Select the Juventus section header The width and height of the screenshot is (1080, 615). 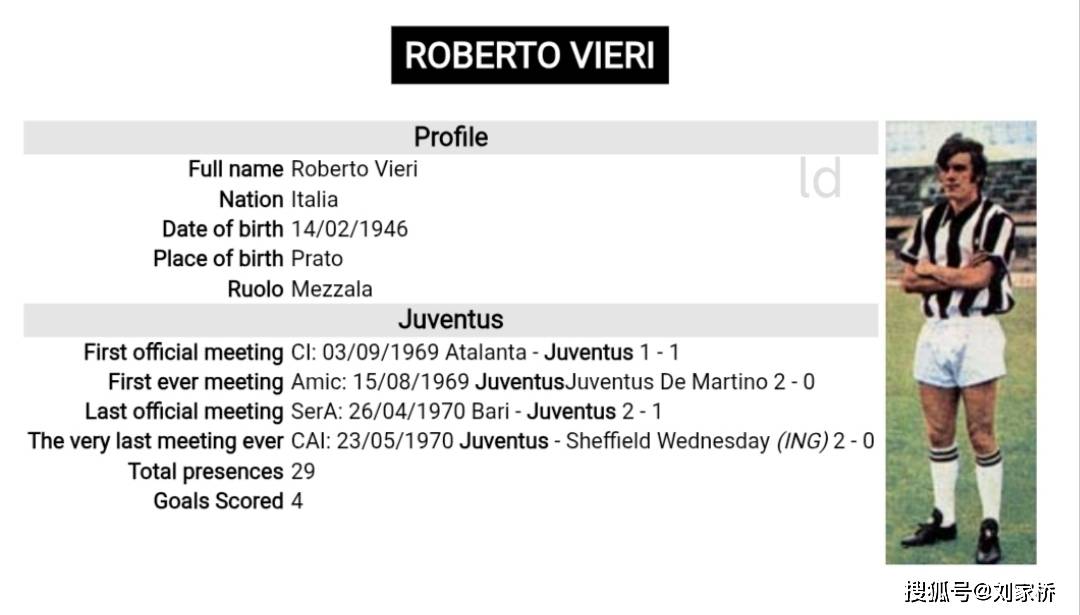(x=450, y=320)
